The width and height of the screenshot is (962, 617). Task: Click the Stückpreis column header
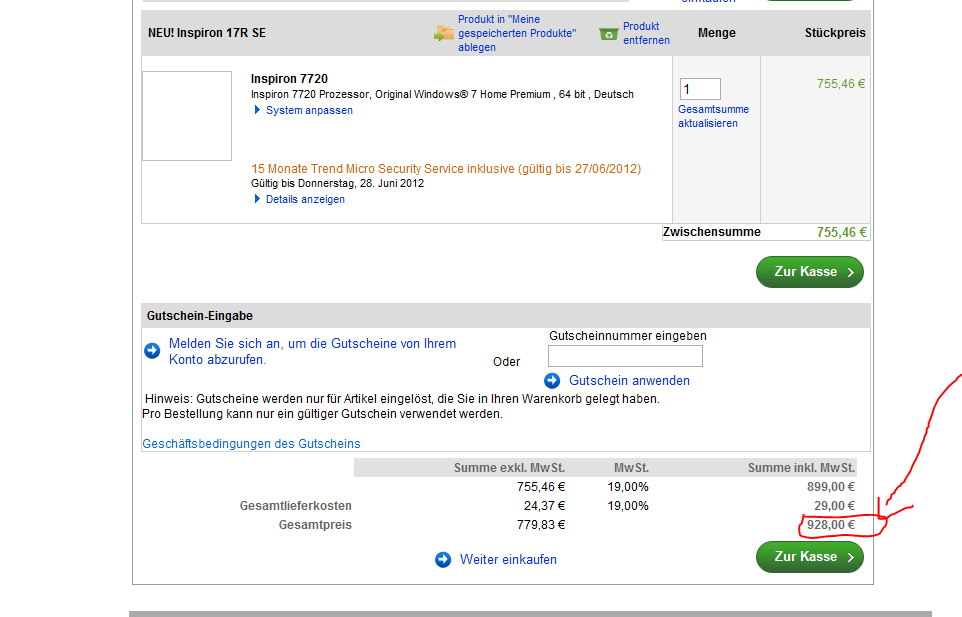pyautogui.click(x=835, y=33)
